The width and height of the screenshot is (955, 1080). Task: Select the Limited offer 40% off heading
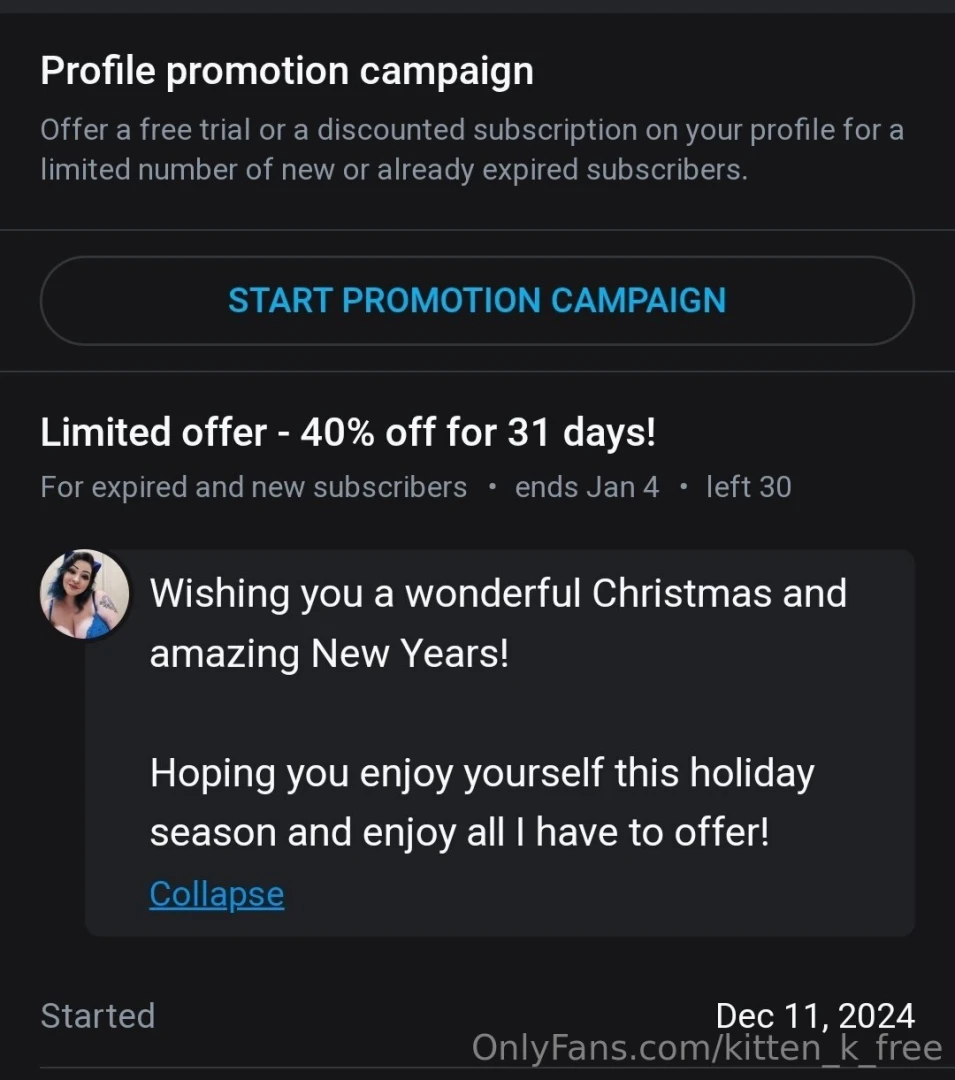coord(348,432)
